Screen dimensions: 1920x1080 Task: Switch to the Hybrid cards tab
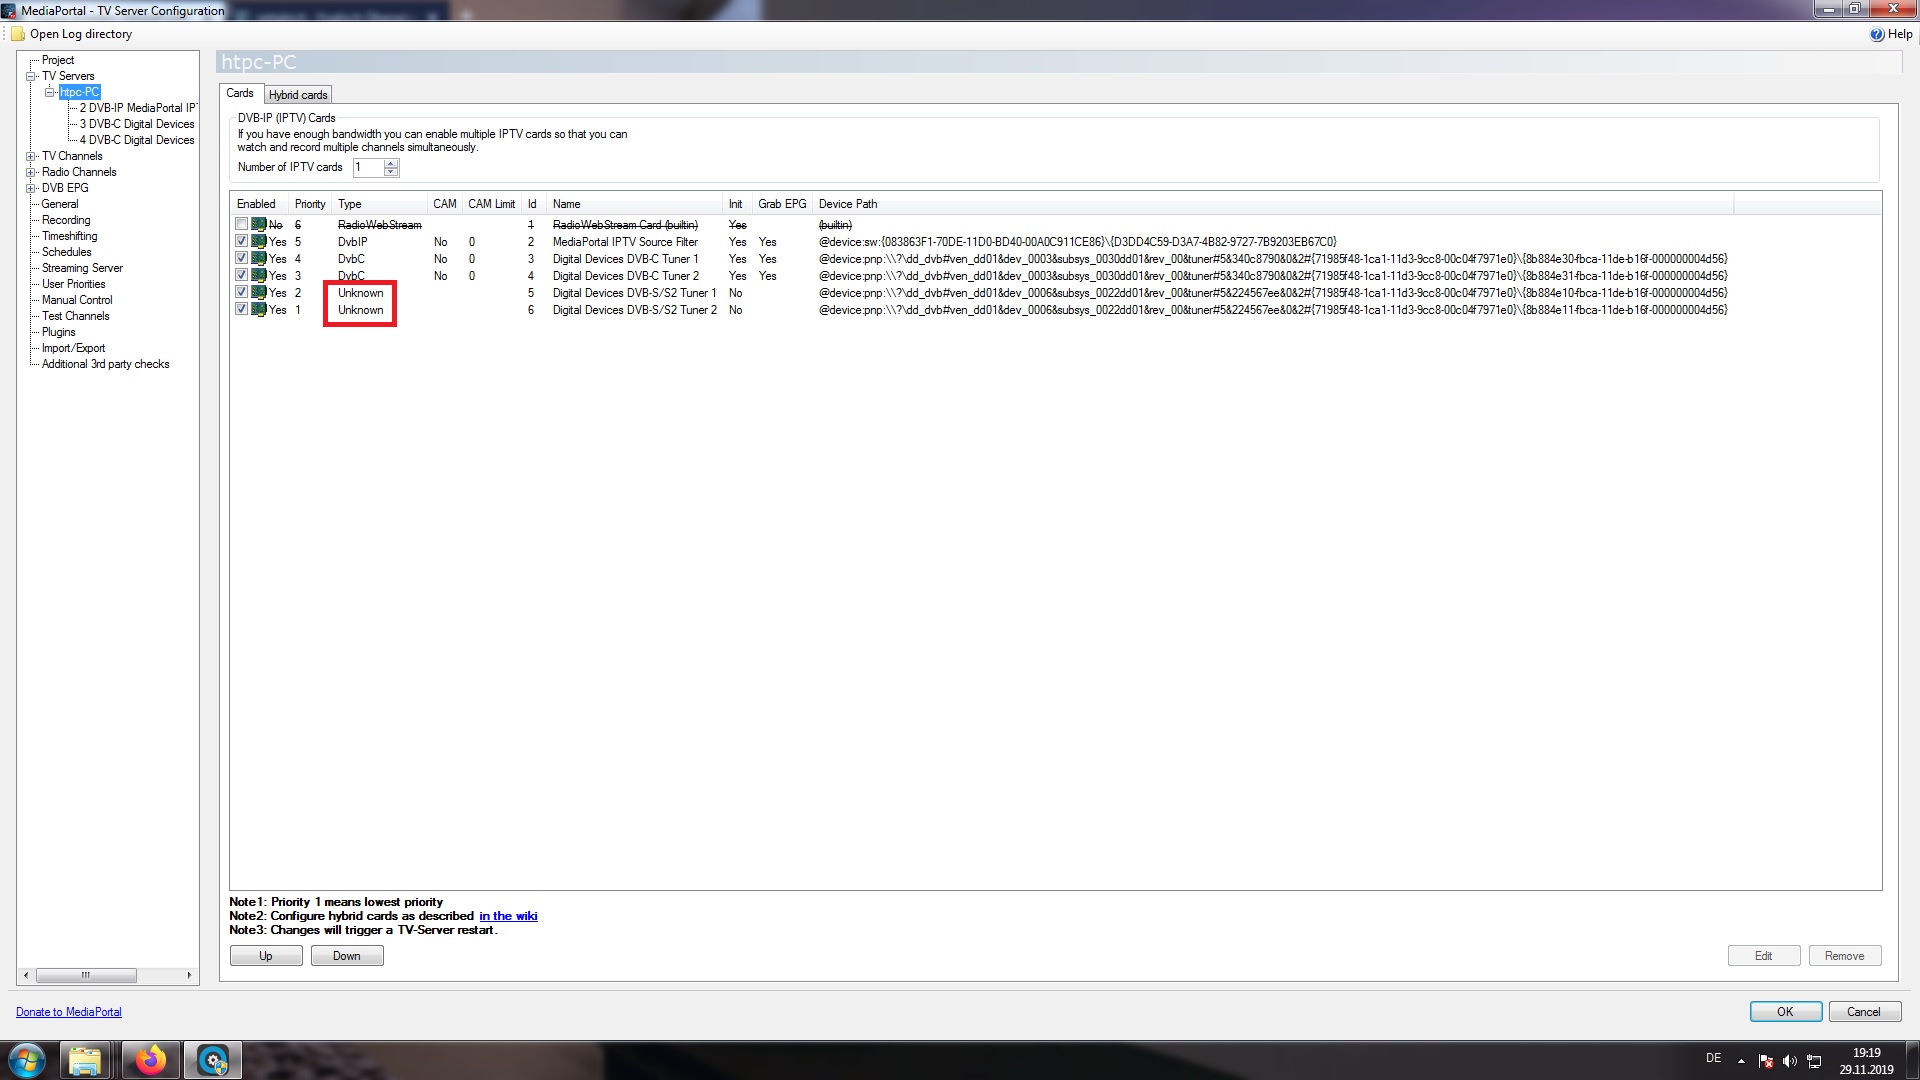[x=298, y=95]
